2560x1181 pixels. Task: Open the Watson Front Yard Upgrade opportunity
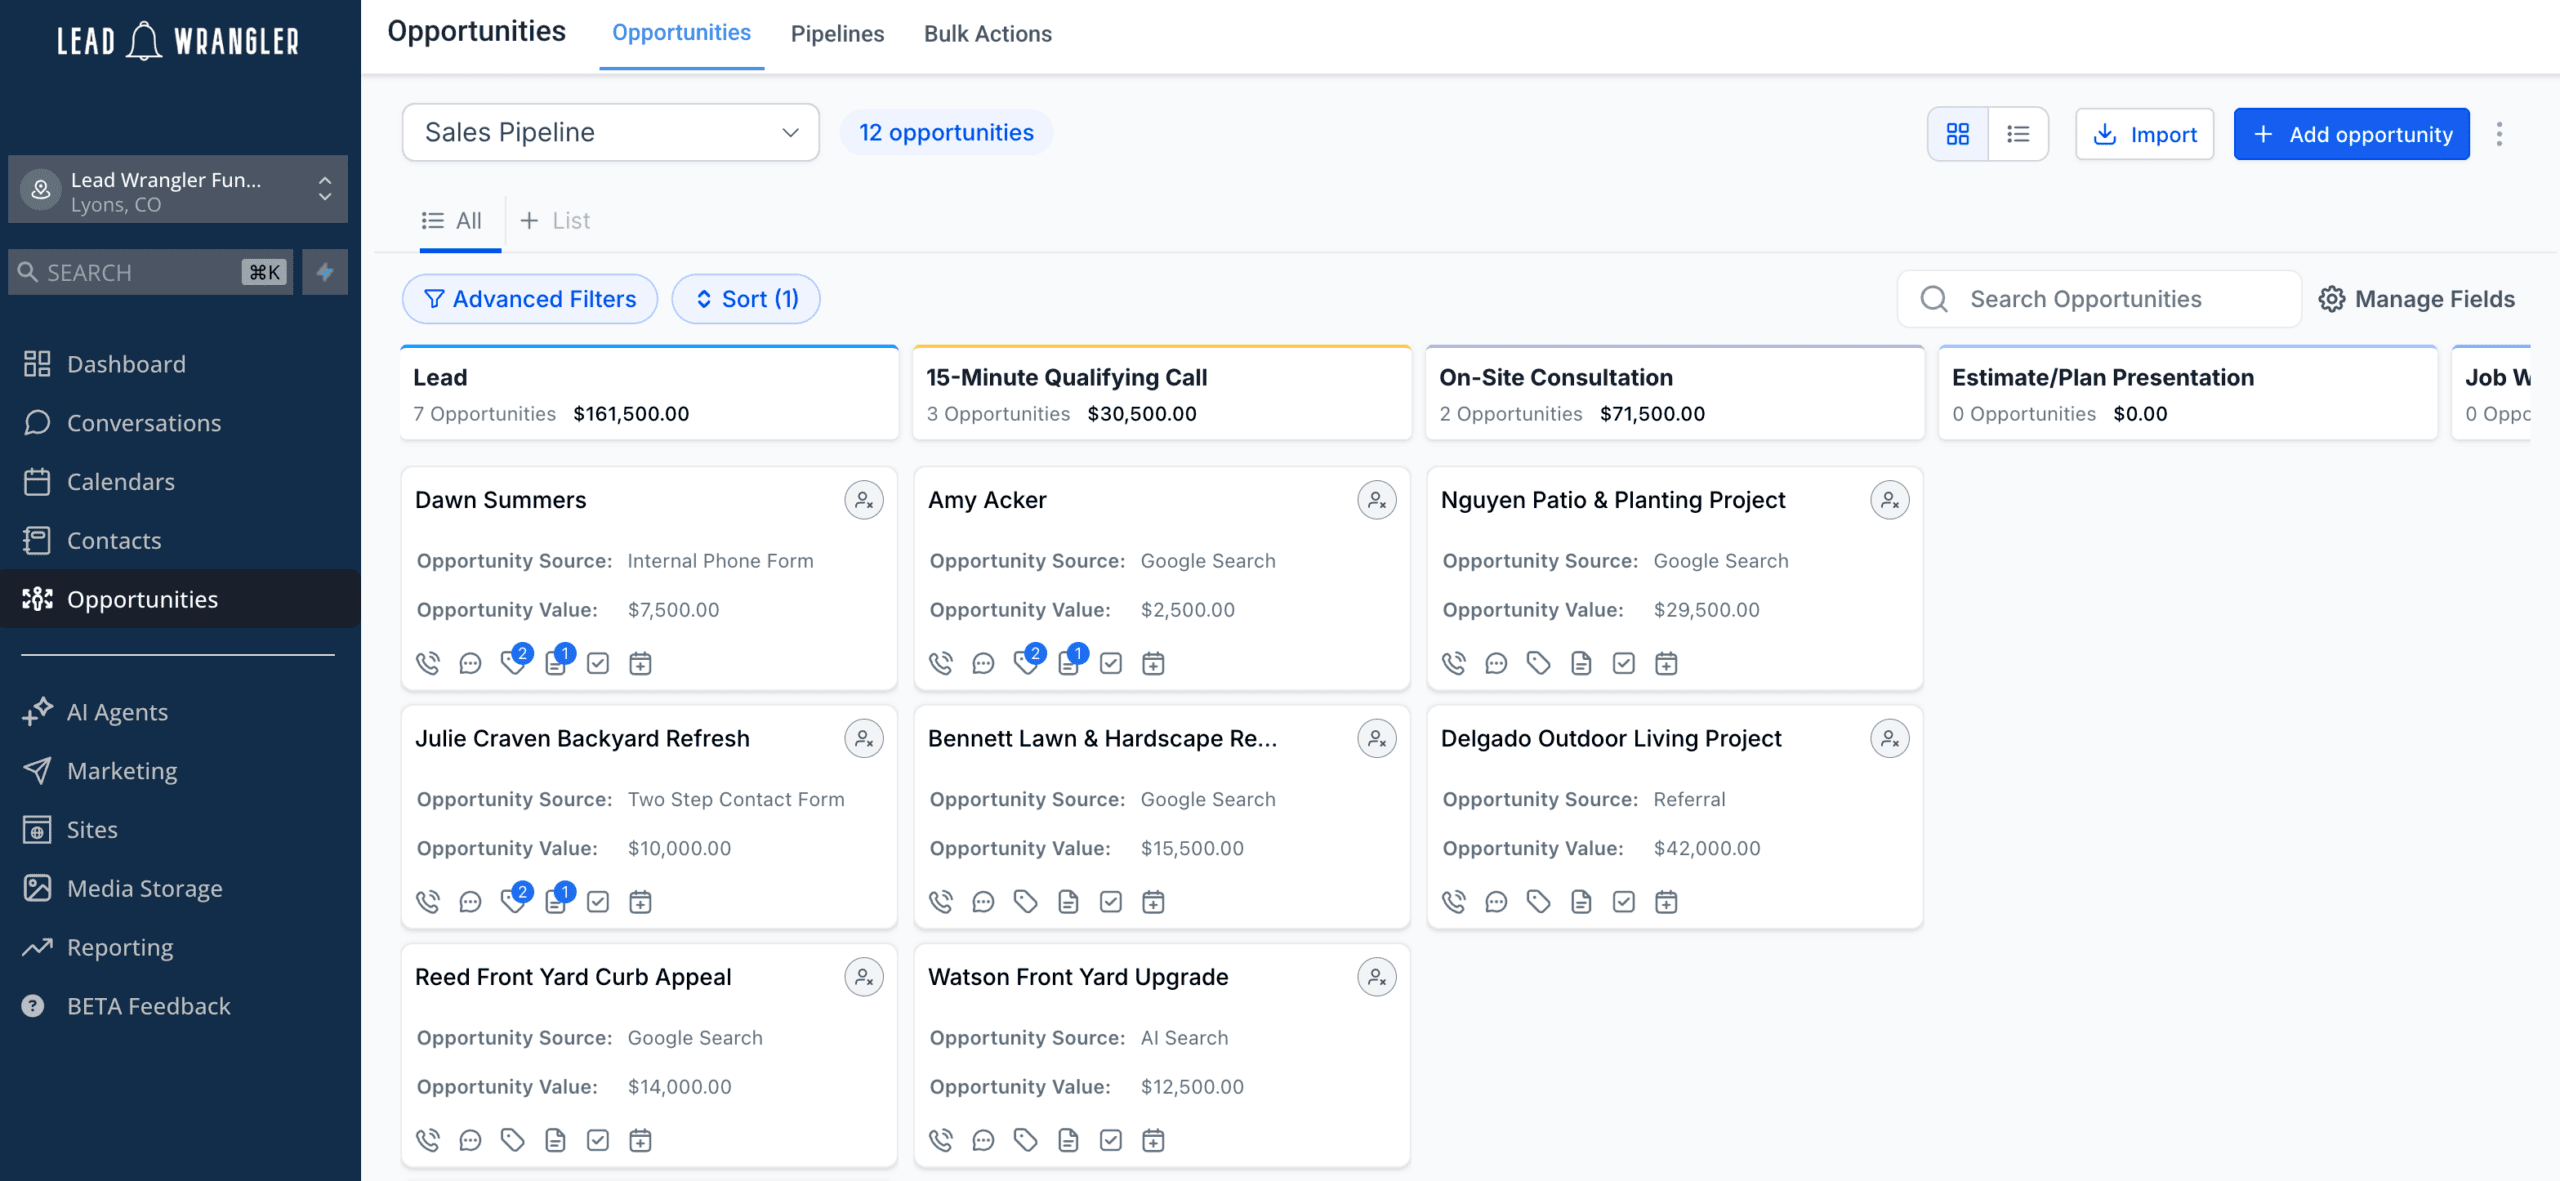coord(1078,977)
